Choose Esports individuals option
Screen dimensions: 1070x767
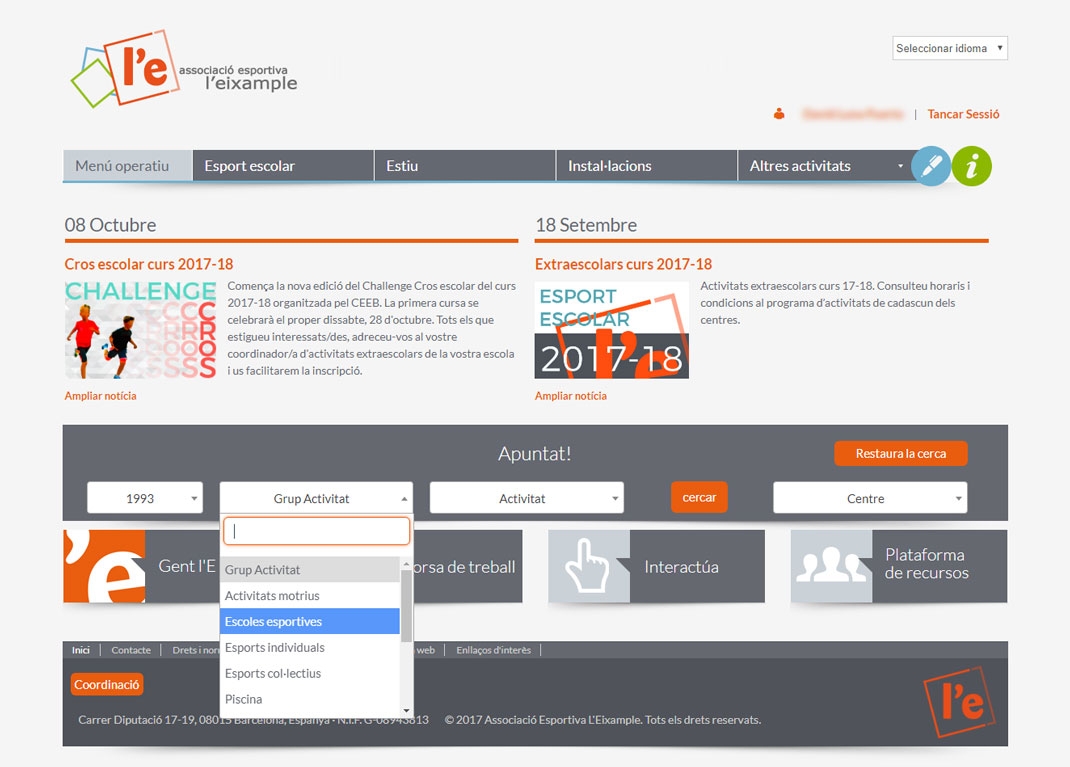tap(310, 648)
